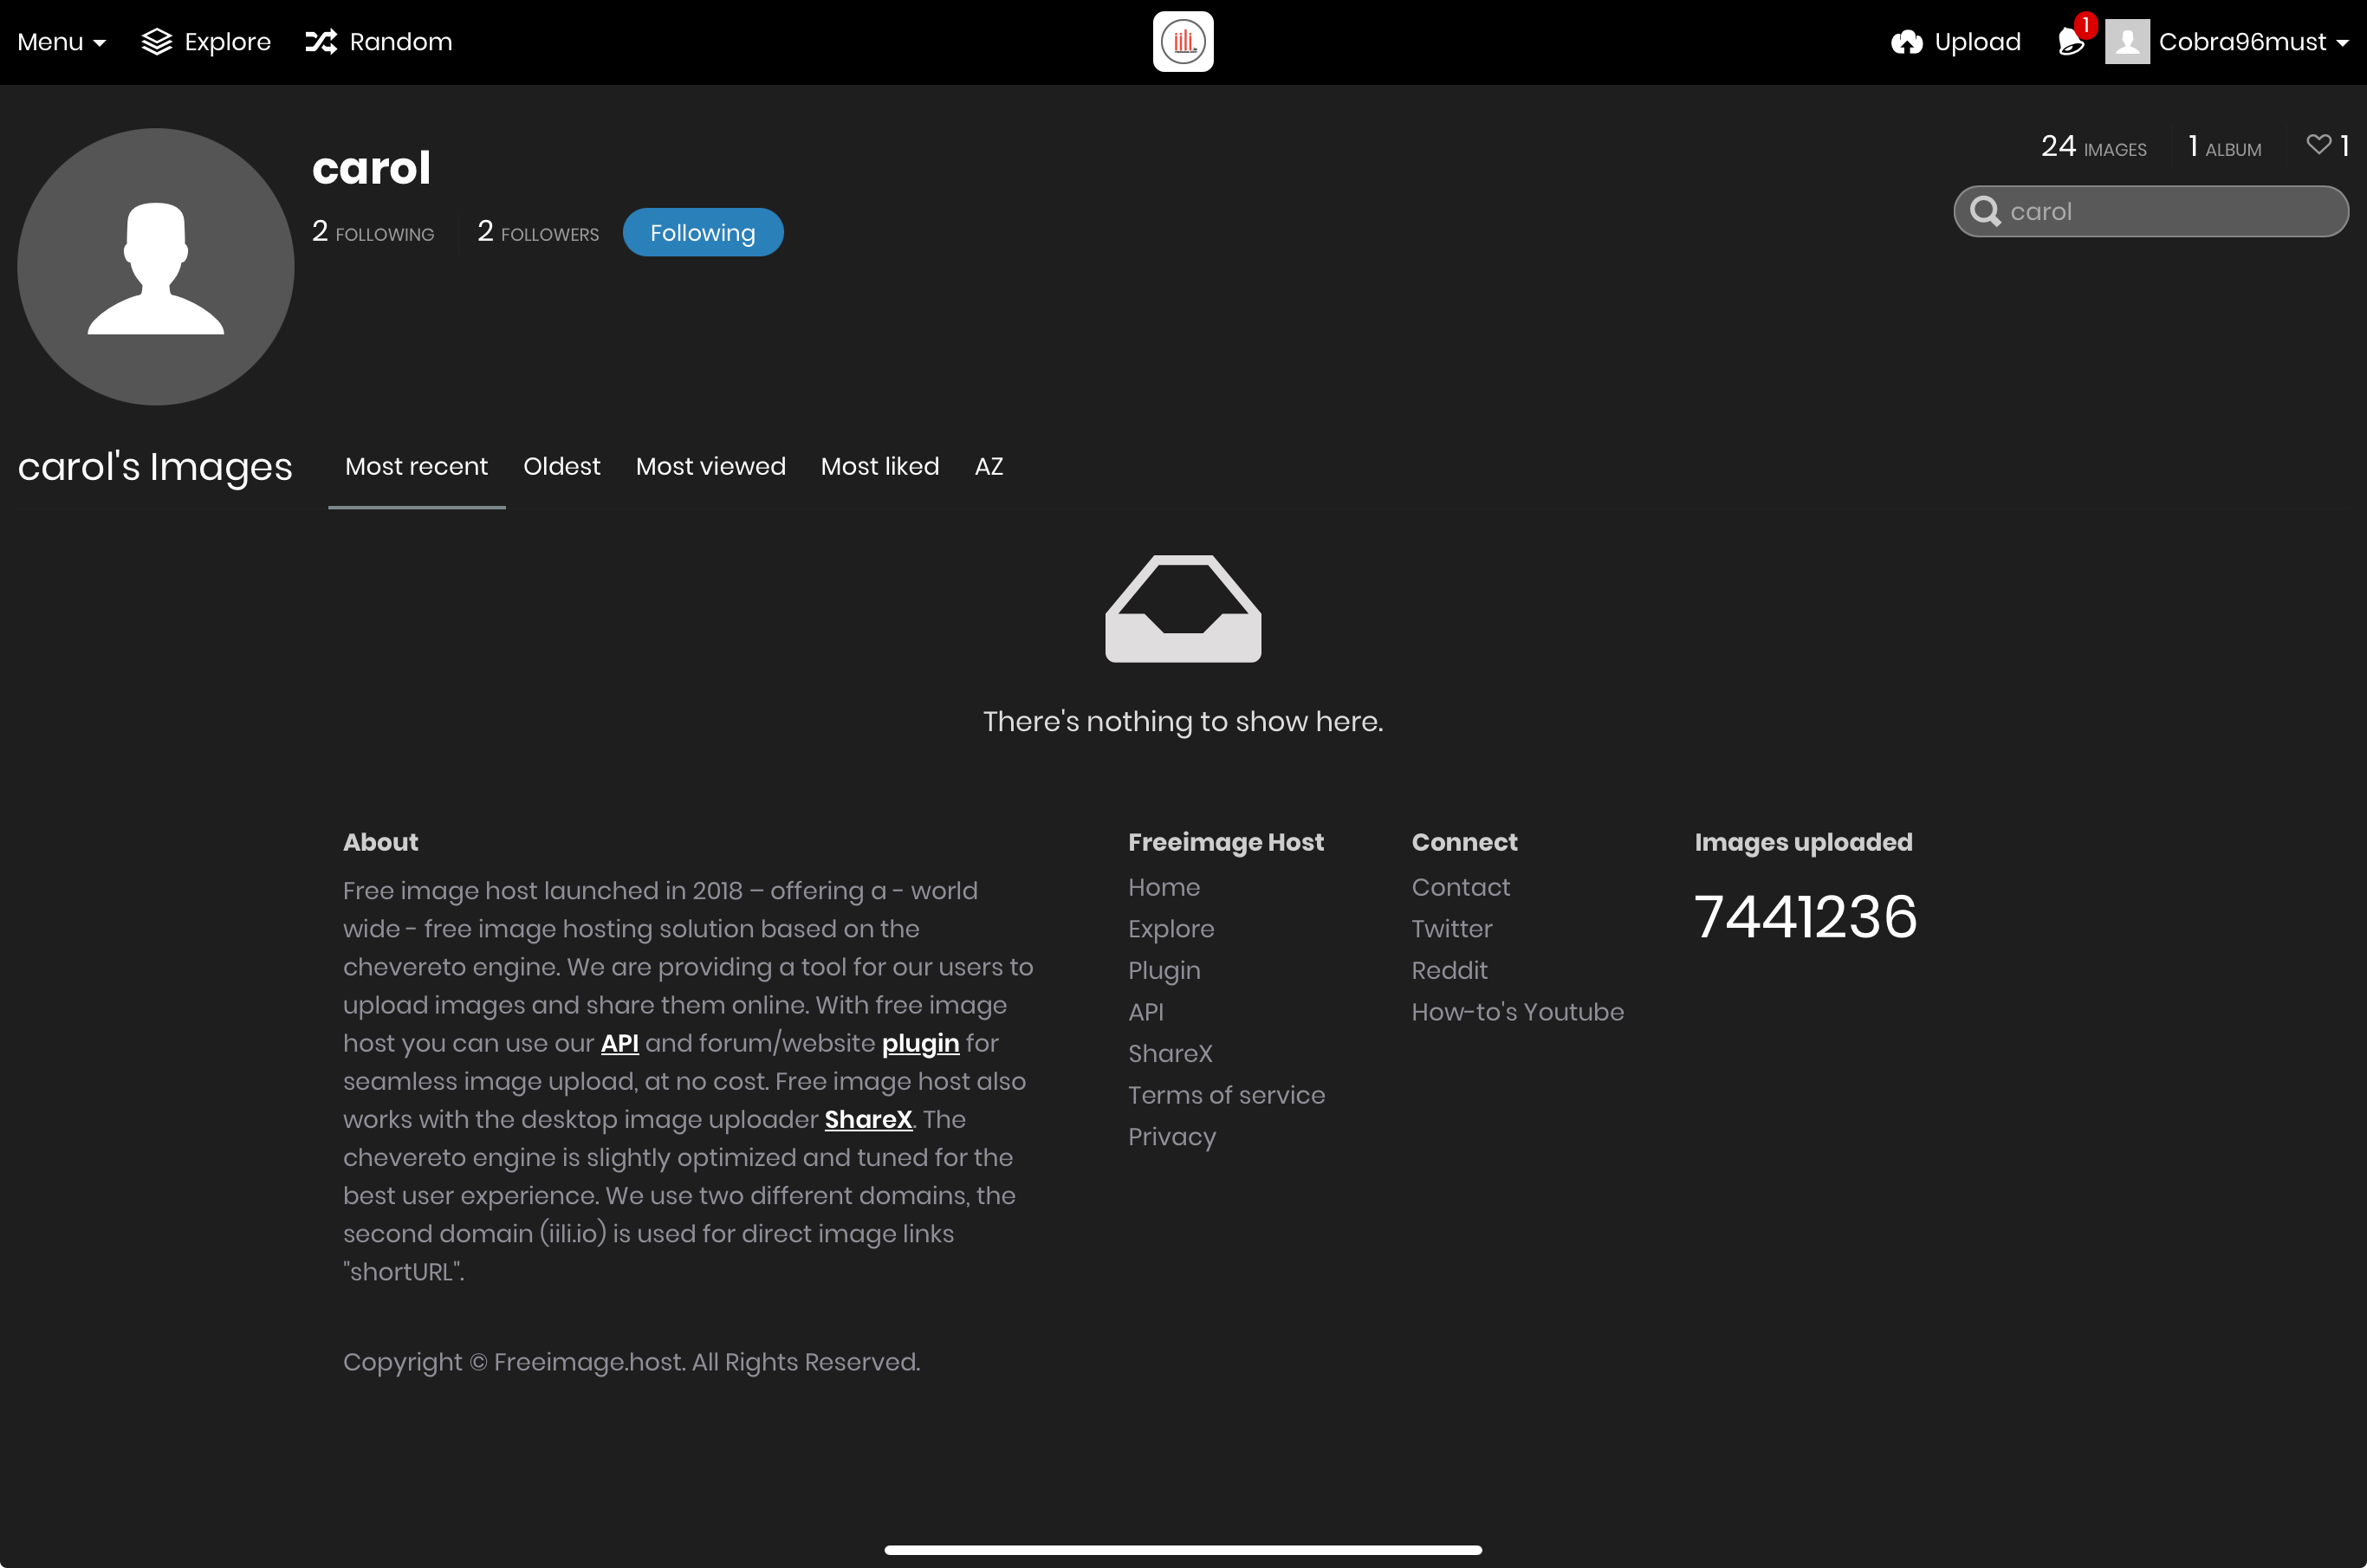Click the small user avatar thumbnail

tap(2127, 42)
